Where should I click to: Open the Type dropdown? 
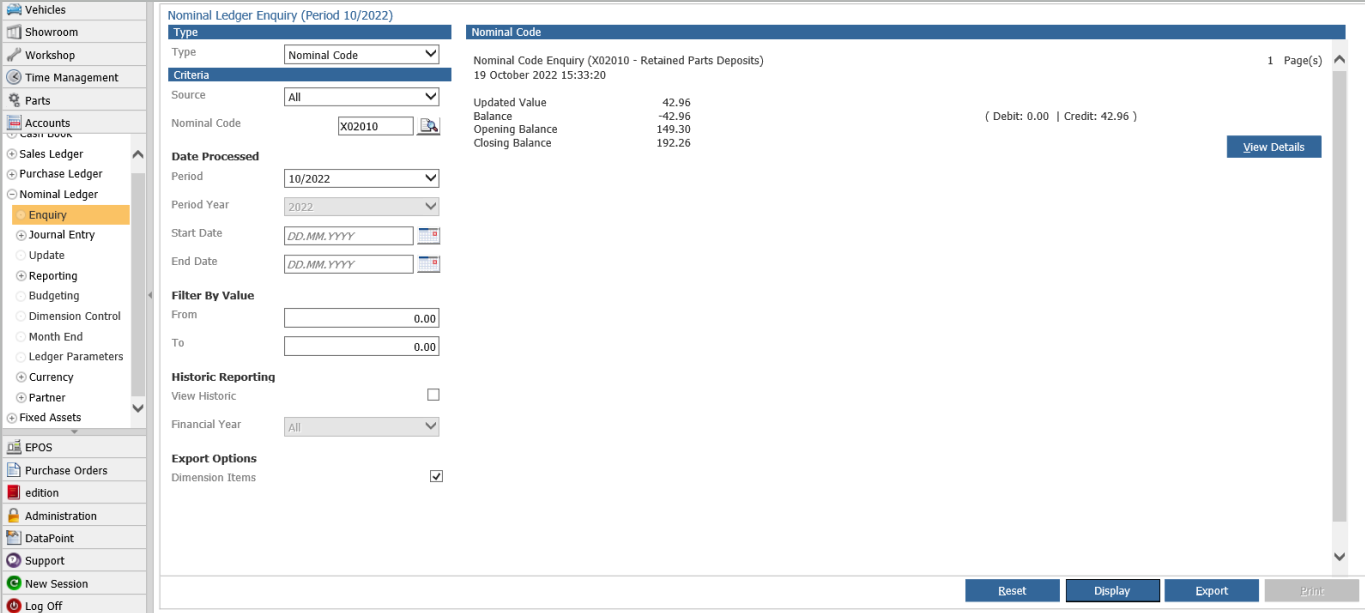tap(362, 54)
